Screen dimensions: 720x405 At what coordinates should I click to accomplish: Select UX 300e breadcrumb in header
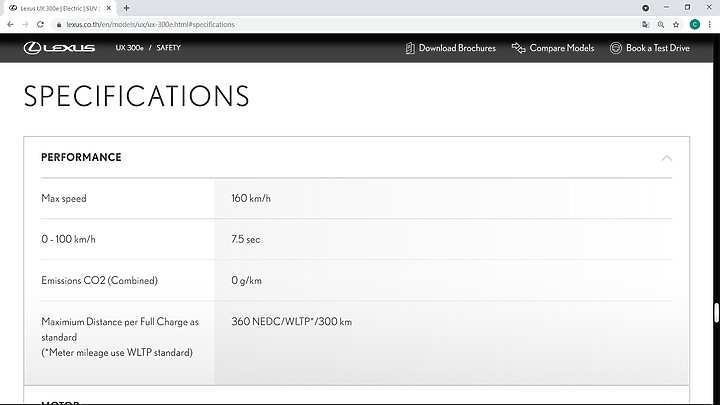[129, 48]
